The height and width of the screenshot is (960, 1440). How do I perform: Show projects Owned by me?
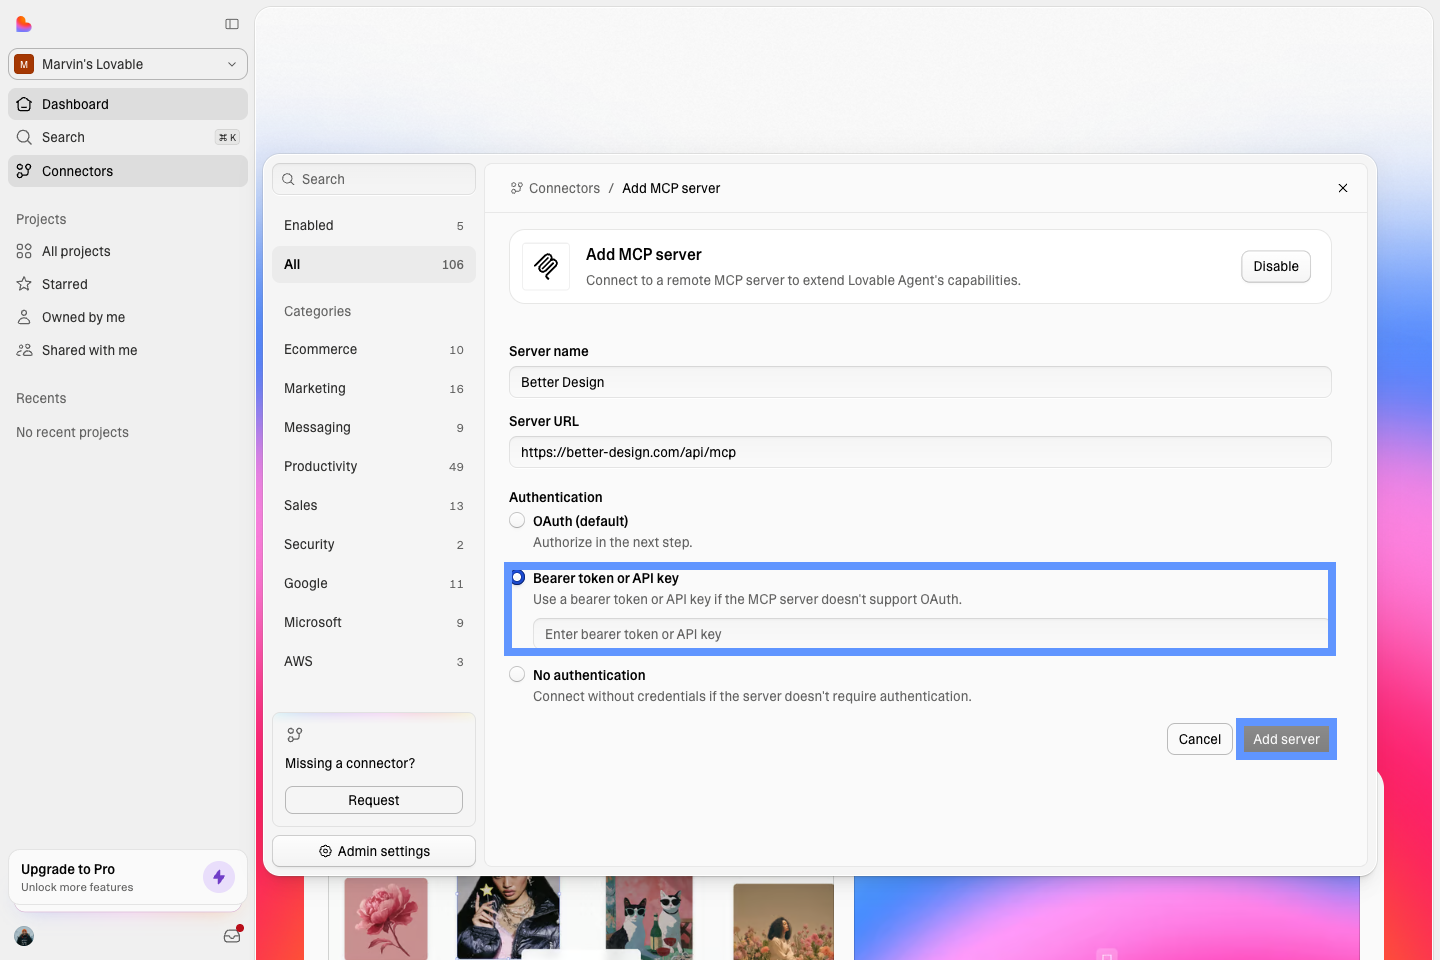click(x=128, y=317)
